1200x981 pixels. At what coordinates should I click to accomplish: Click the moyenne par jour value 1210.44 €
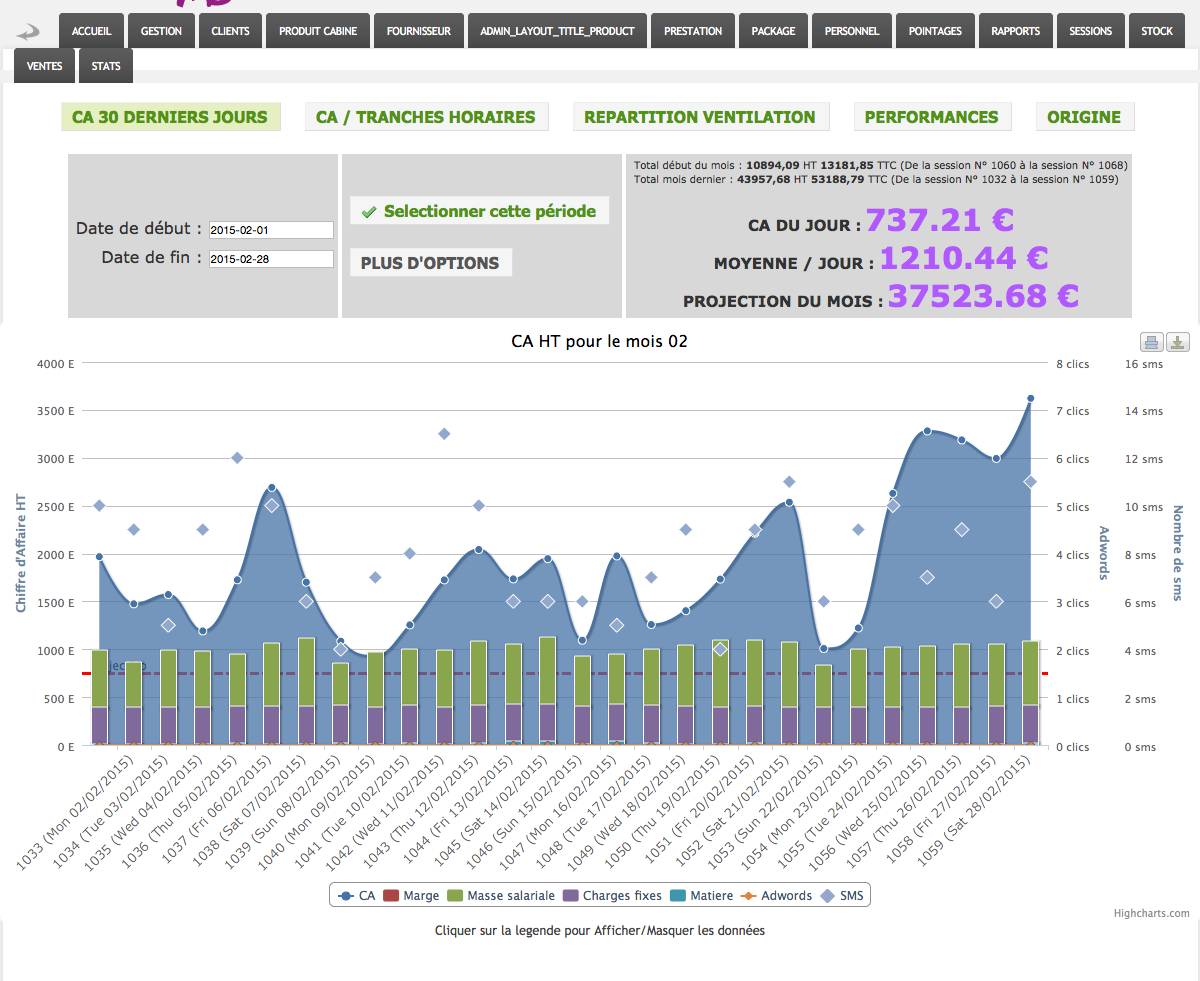click(964, 259)
